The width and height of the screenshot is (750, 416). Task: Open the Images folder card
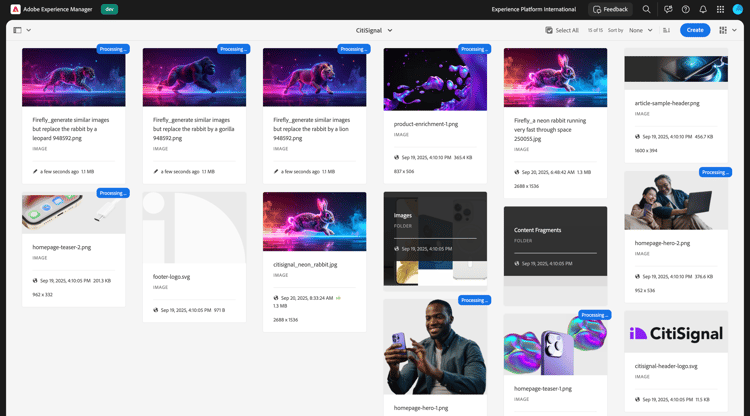[435, 239]
